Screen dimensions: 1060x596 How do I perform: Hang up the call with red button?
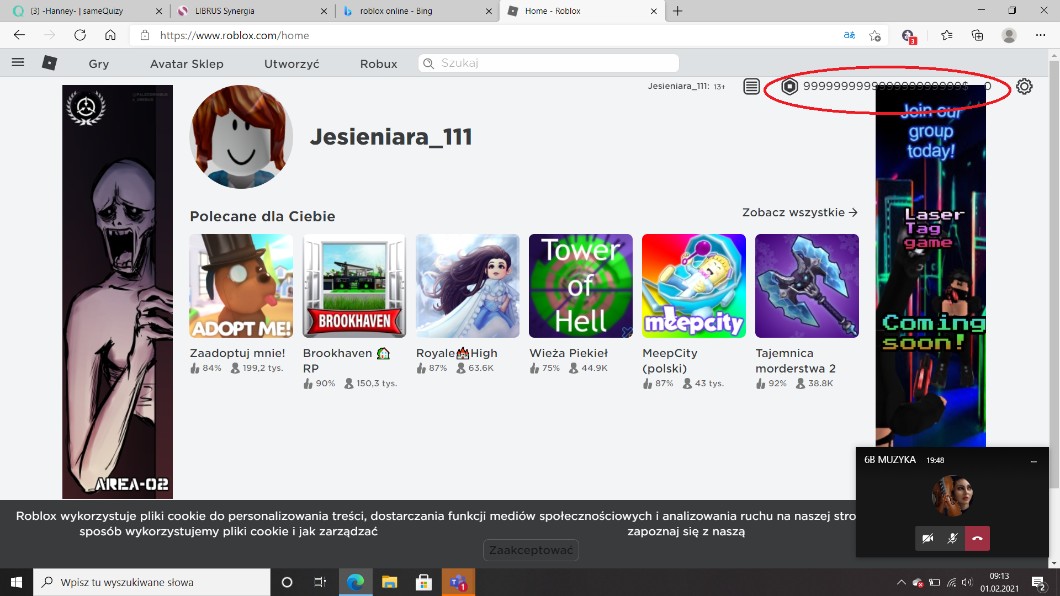(977, 538)
